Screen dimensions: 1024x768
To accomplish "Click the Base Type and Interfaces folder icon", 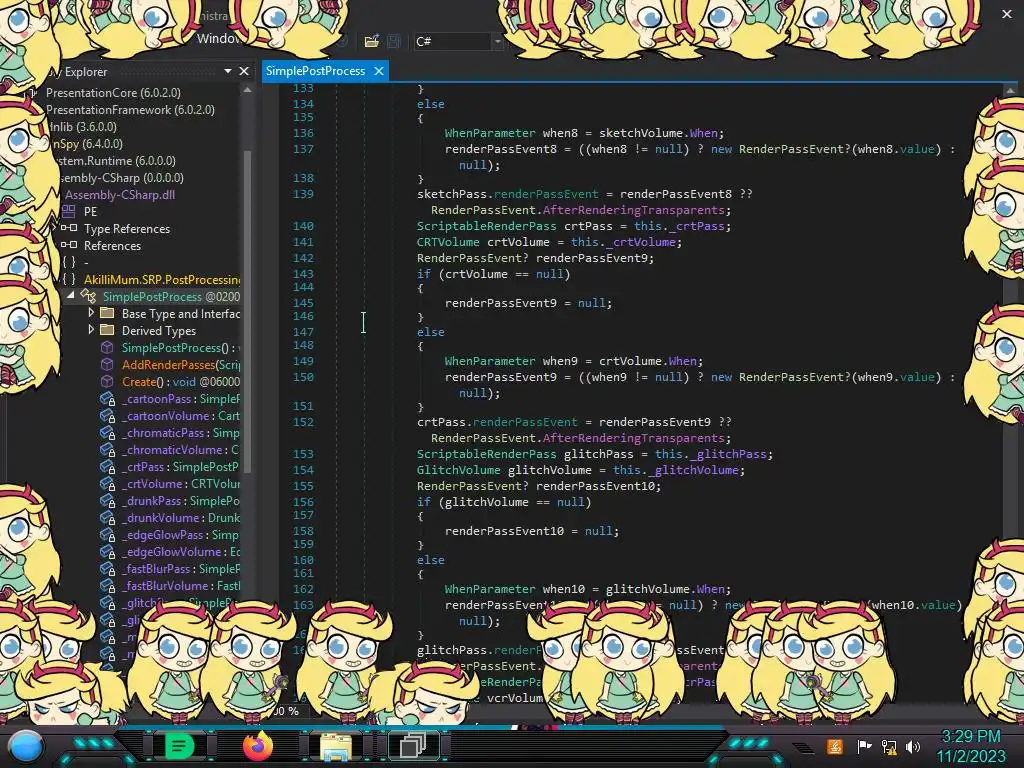I will click(x=107, y=313).
